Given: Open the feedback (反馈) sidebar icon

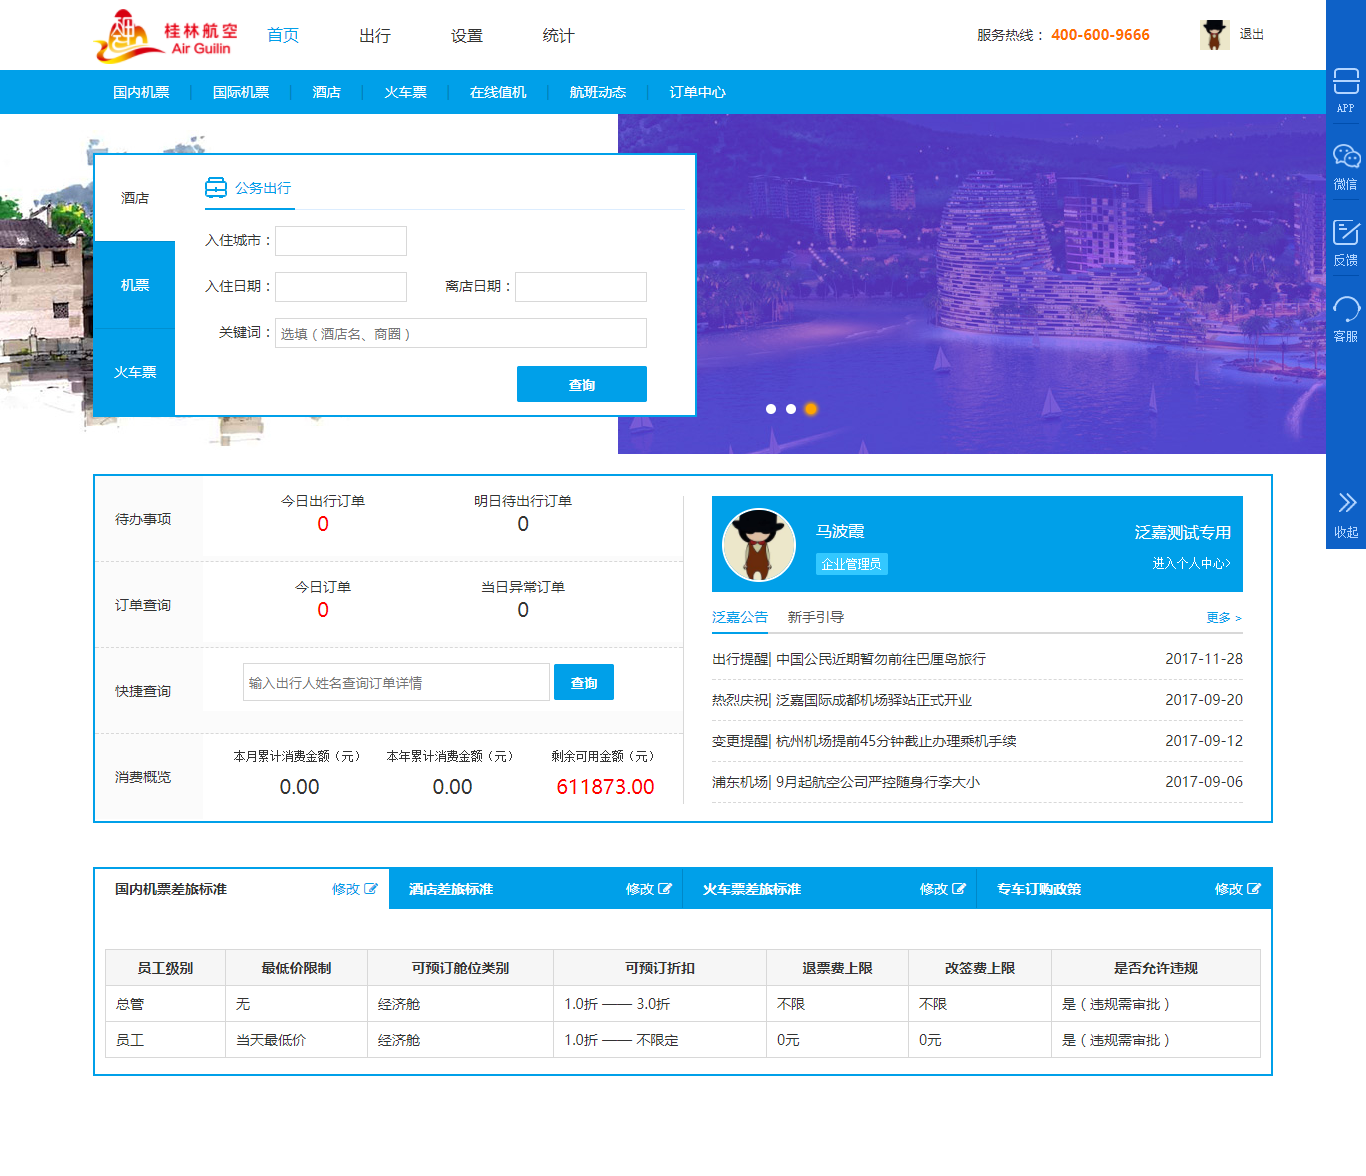Looking at the screenshot, I should coord(1346,233).
